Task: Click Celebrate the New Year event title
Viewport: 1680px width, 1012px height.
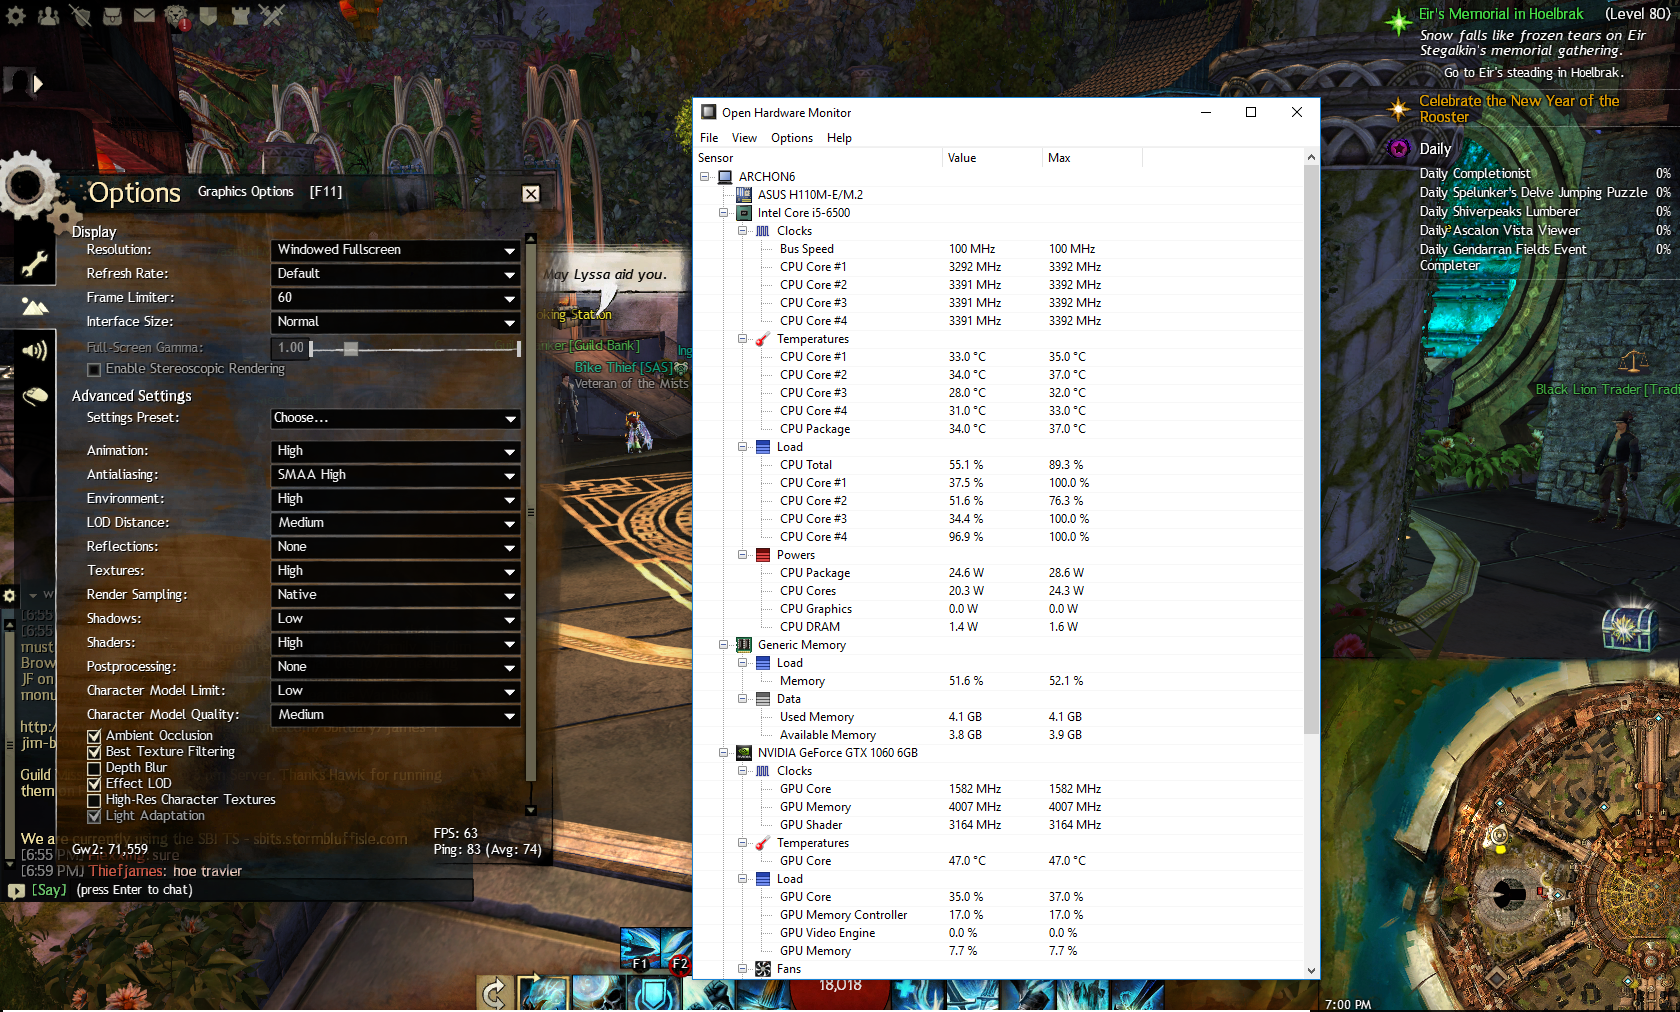Action: pos(1519,109)
